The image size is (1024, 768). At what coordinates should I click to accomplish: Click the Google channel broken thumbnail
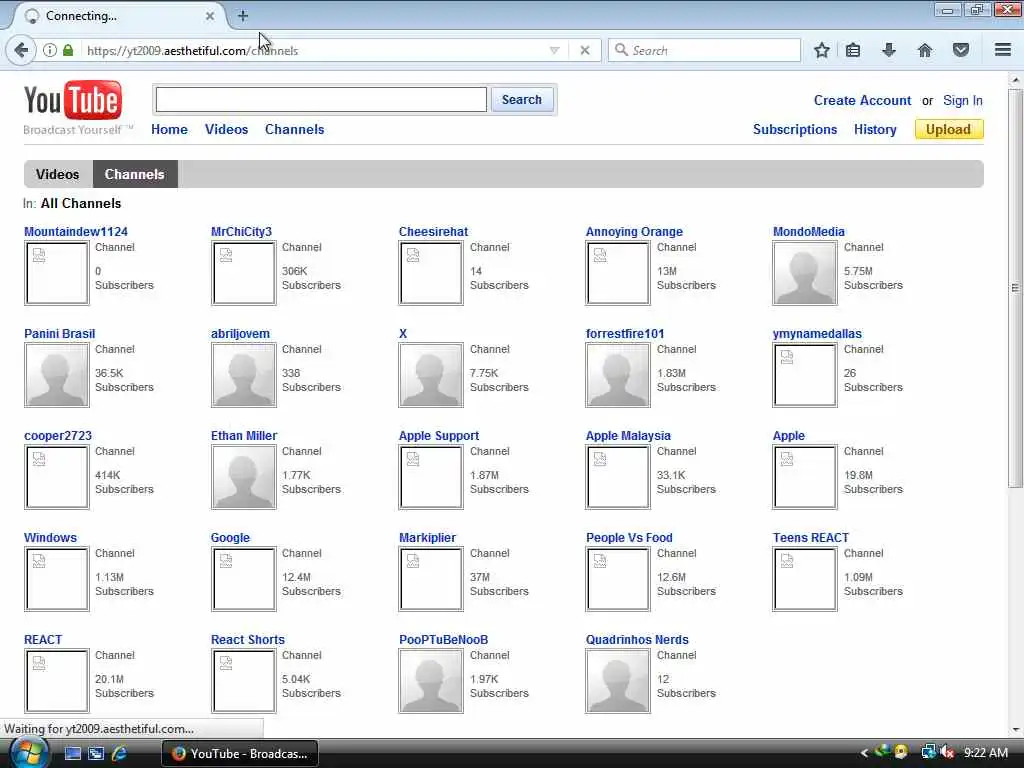coord(243,579)
